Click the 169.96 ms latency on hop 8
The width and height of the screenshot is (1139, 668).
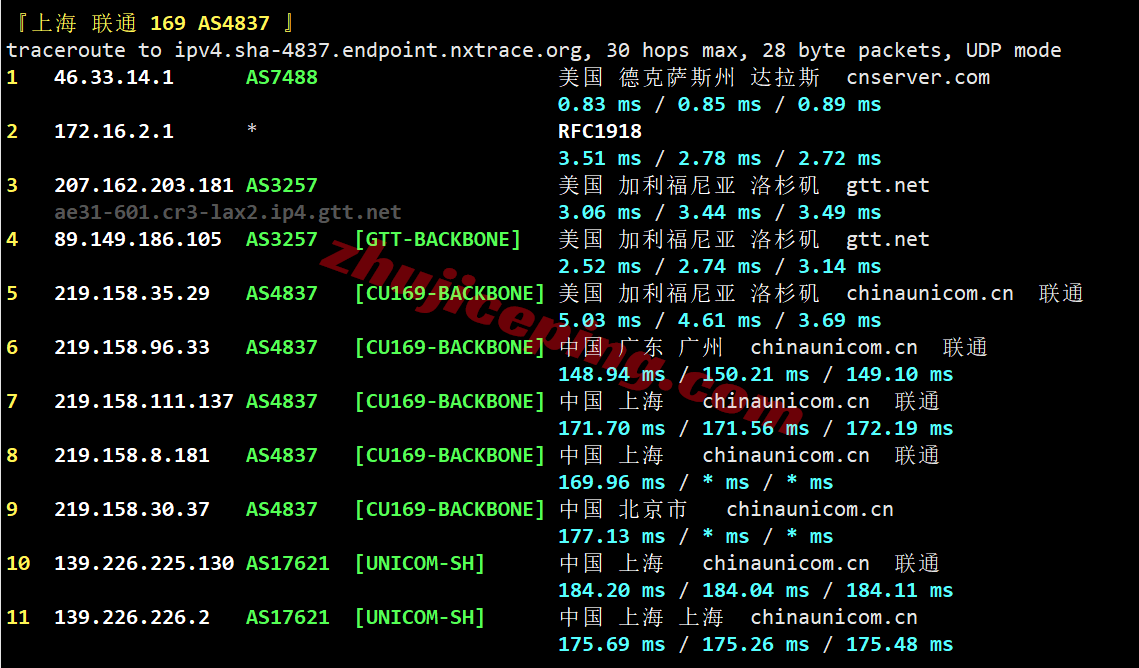(x=612, y=483)
